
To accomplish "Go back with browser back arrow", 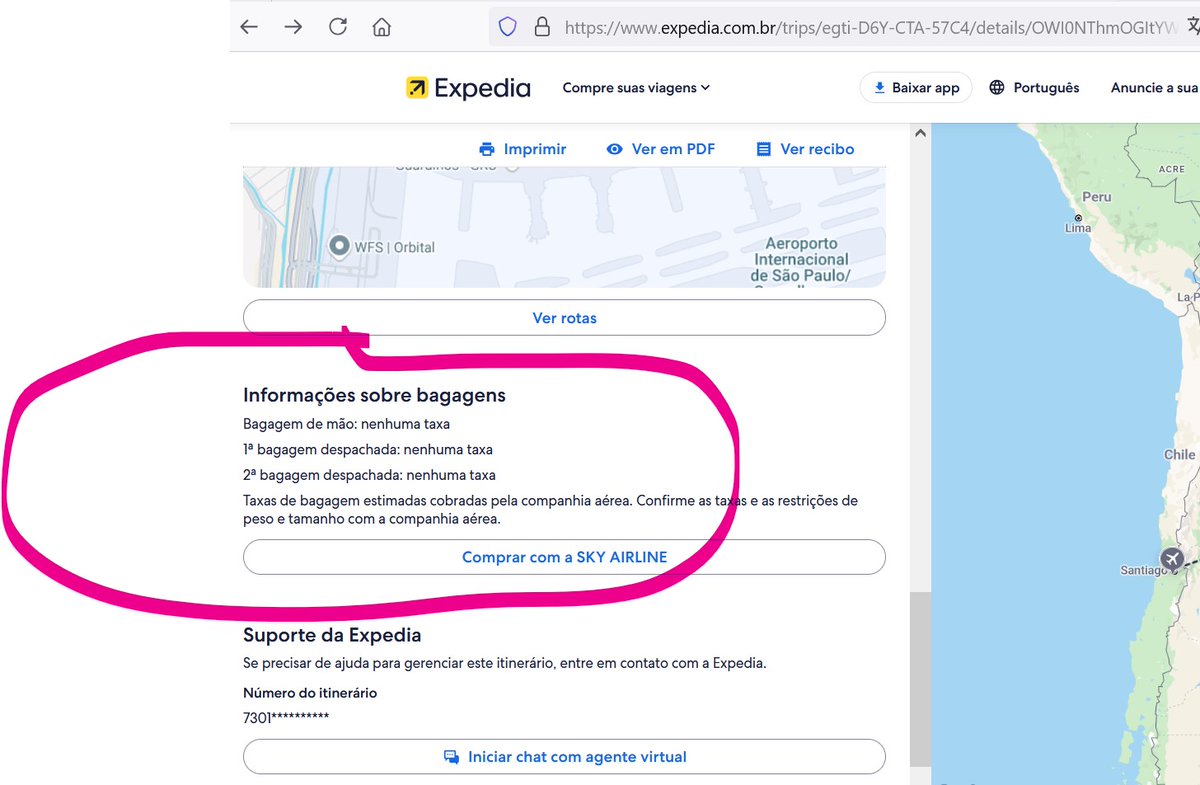I will click(x=249, y=27).
